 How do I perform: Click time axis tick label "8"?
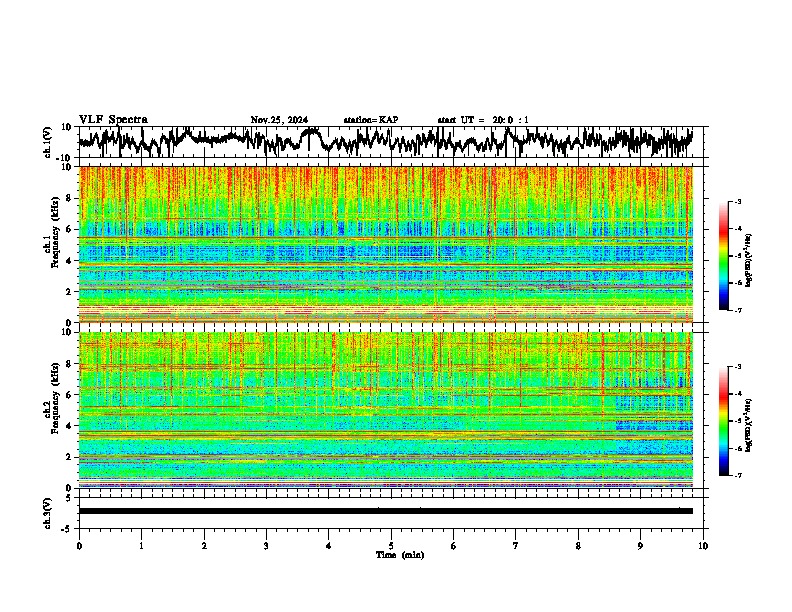tap(578, 546)
